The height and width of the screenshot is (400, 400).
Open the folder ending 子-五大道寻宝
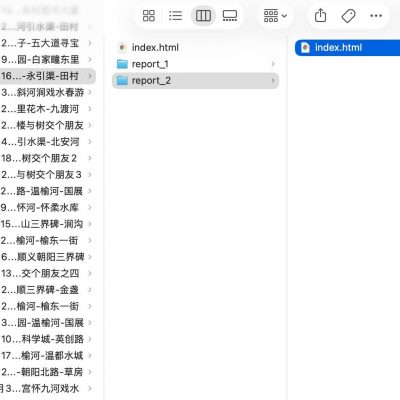pos(47,43)
